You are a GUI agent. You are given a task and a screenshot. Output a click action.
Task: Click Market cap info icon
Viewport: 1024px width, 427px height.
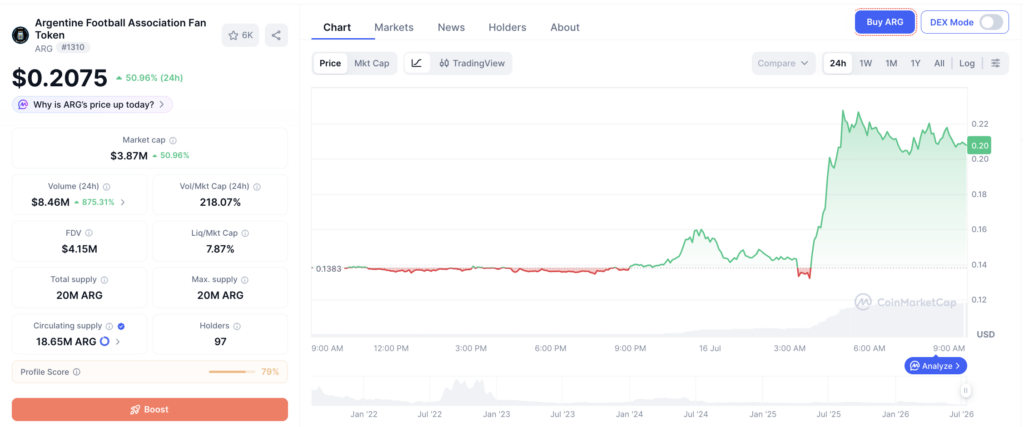point(173,140)
